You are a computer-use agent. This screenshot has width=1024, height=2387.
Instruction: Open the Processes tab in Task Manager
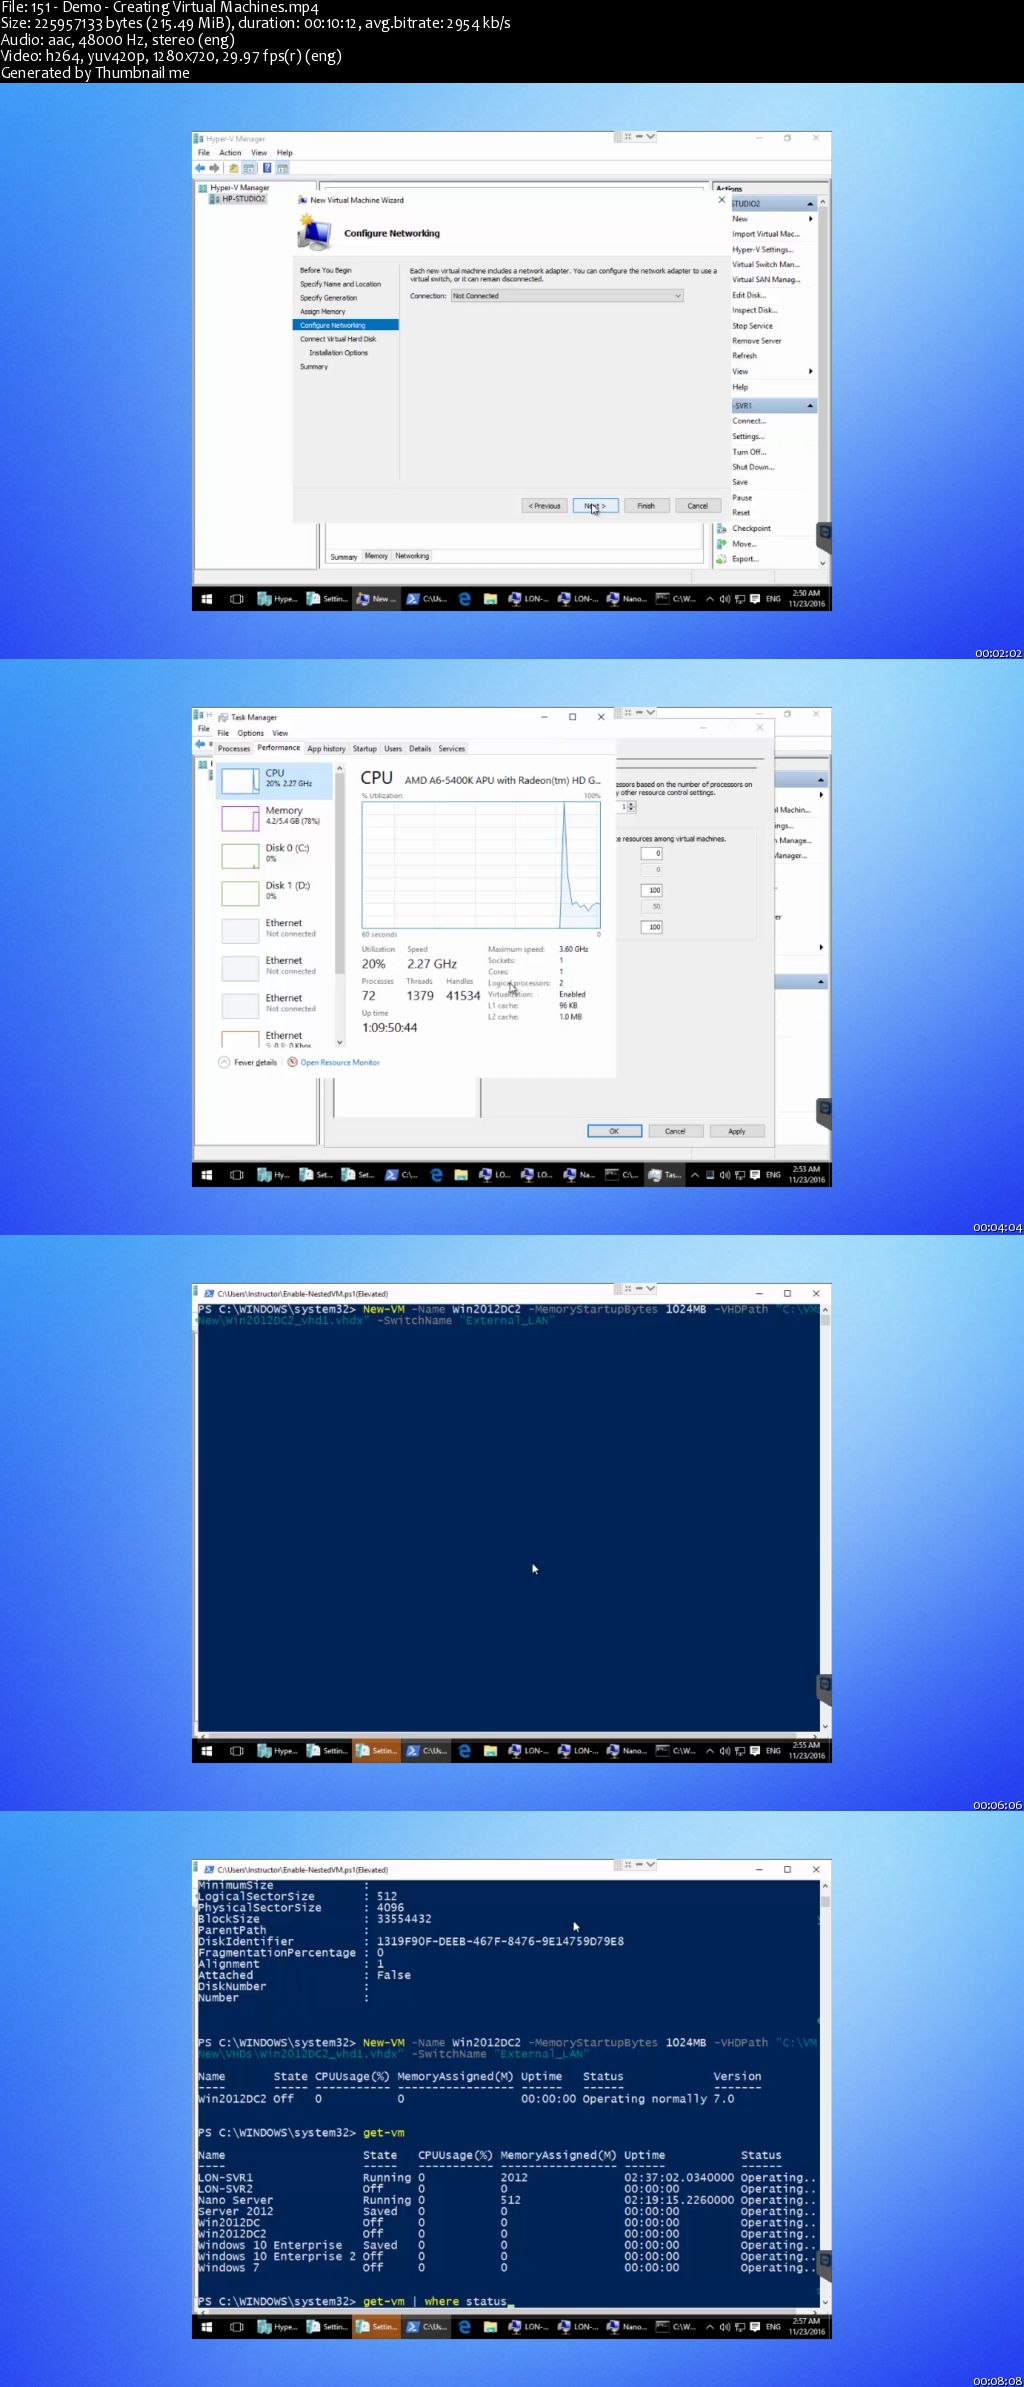tap(234, 748)
